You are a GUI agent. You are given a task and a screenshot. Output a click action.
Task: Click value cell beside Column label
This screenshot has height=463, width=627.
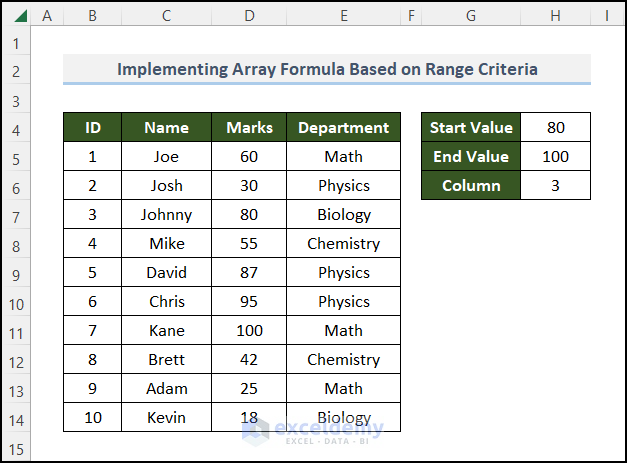(x=555, y=186)
